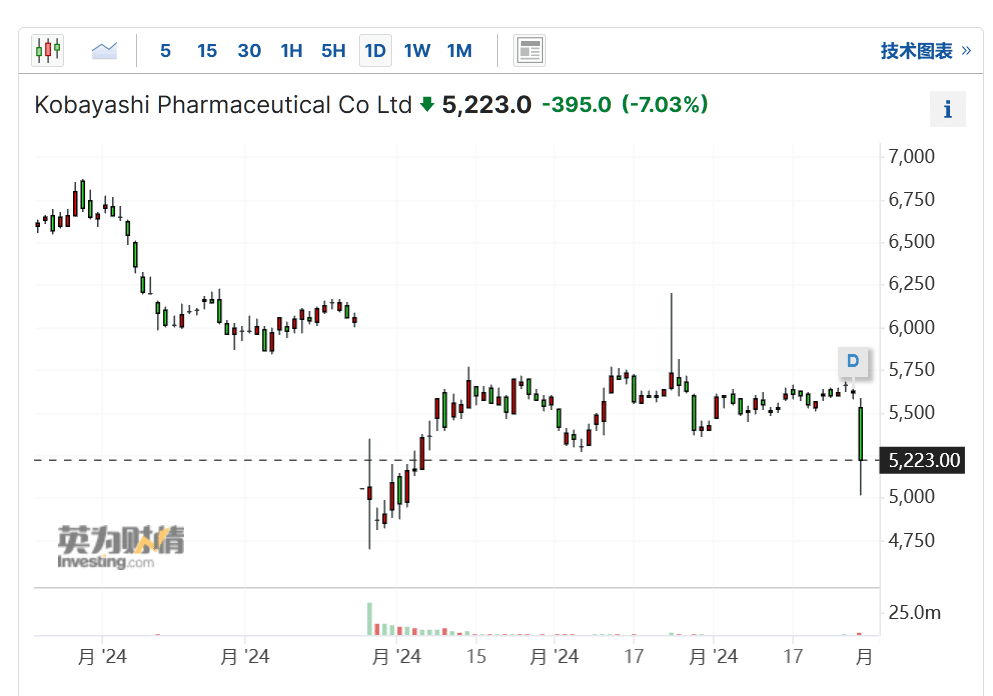
Task: Click the tall green volume bar
Action: (x=369, y=618)
